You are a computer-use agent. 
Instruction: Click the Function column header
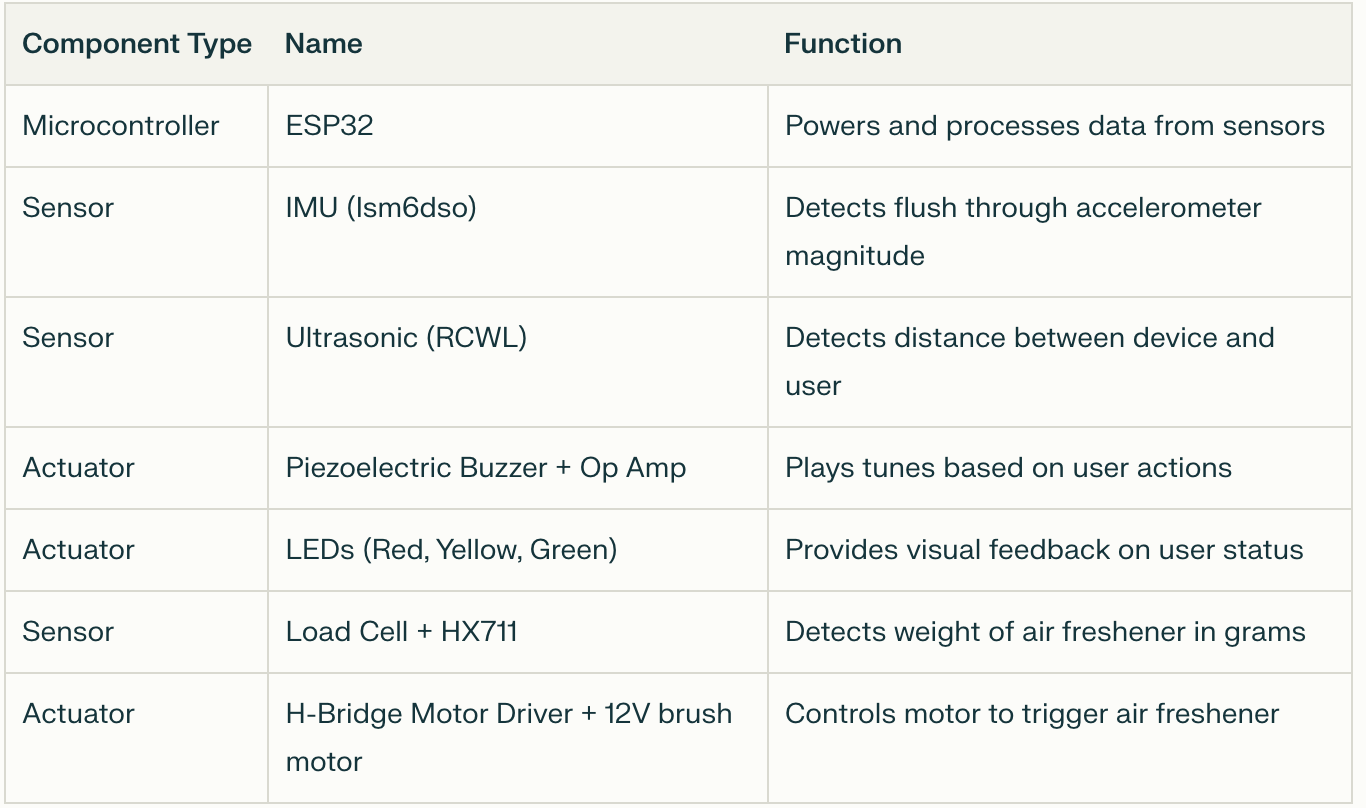pyautogui.click(x=843, y=44)
